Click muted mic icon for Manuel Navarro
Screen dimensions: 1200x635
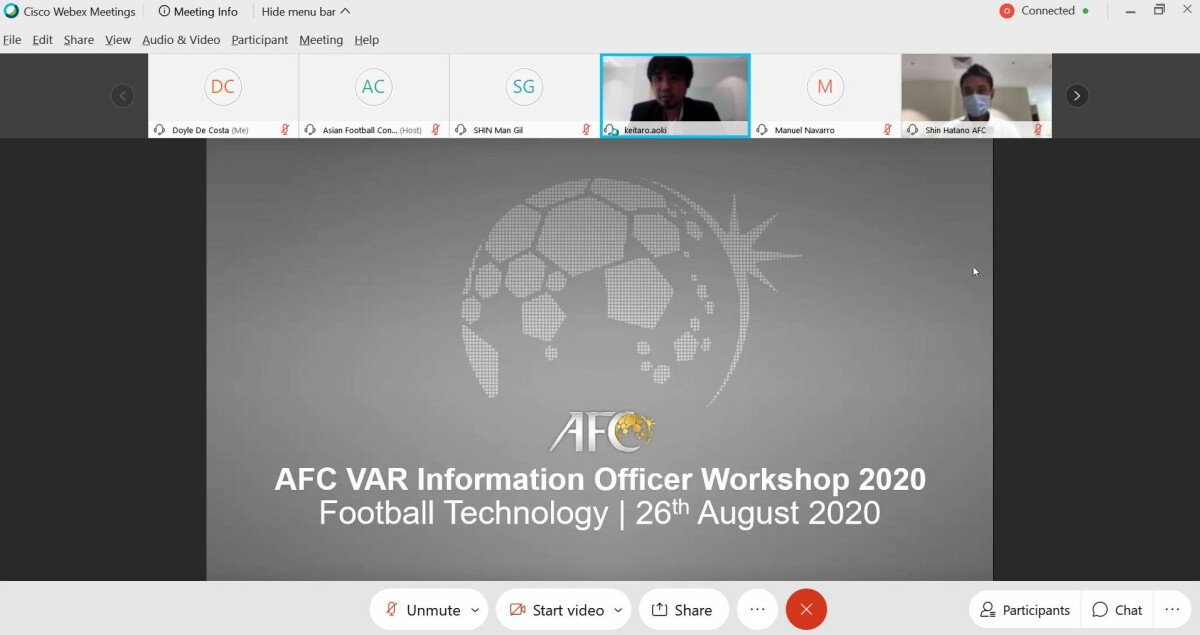pos(887,130)
